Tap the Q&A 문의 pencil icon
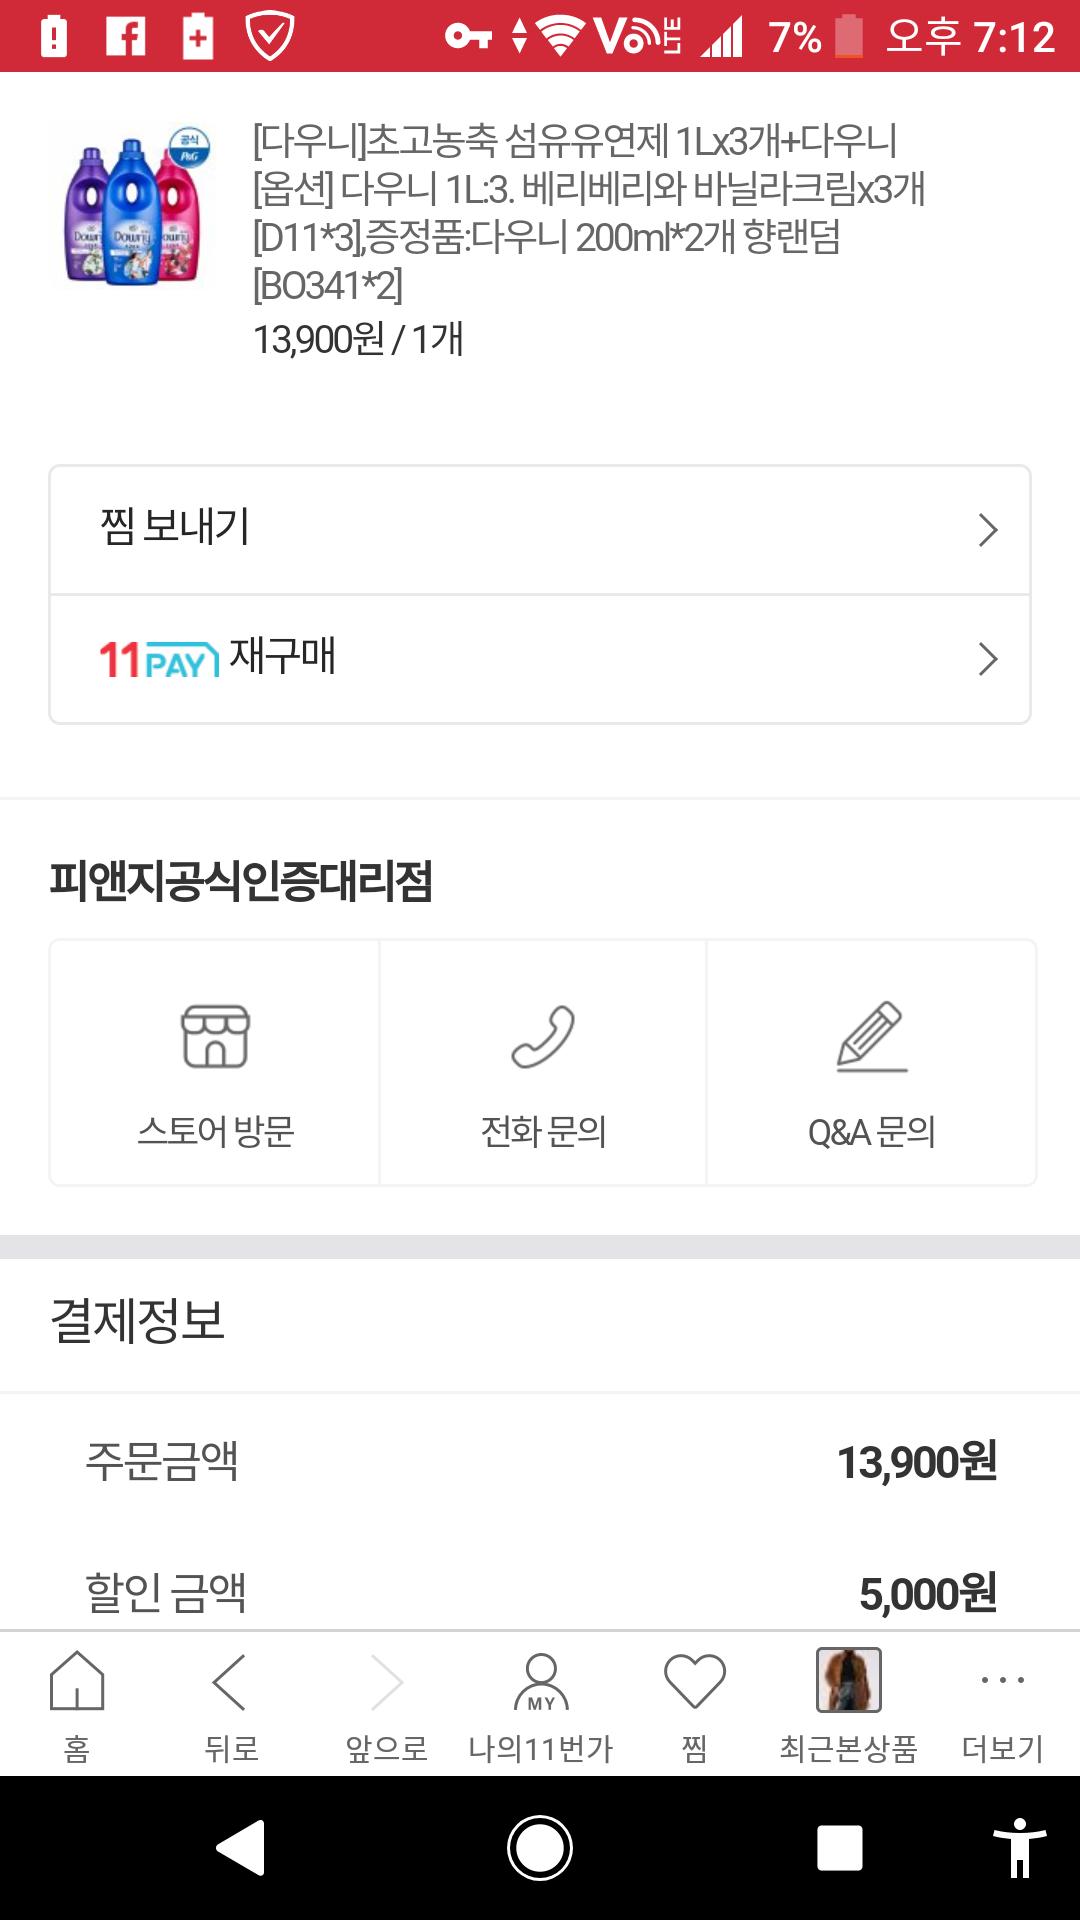Image resolution: width=1080 pixels, height=1920 pixels. point(871,1037)
